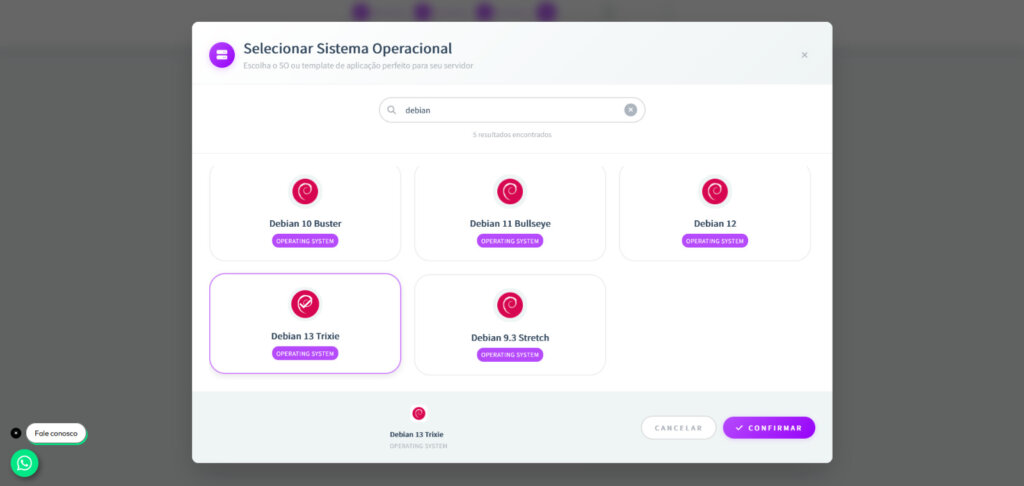Click inside the debian search field
1024x486 pixels.
(x=510, y=110)
